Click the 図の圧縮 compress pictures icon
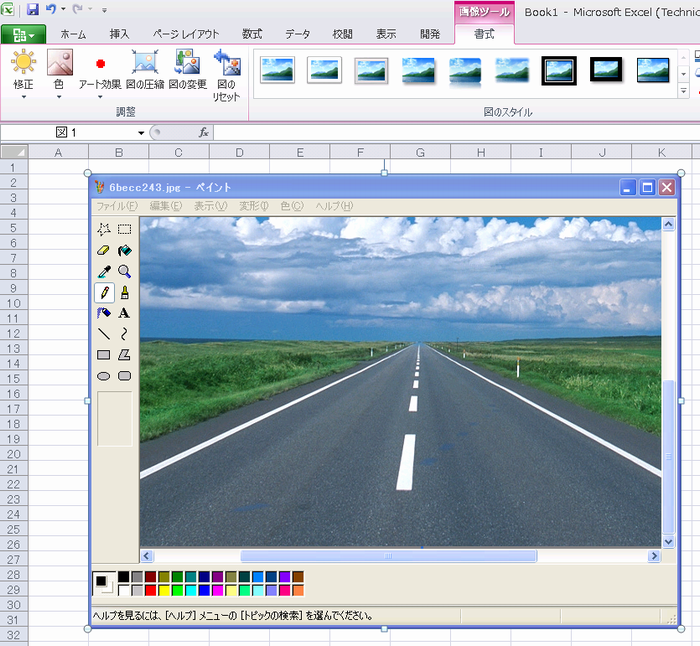Image resolution: width=700 pixels, height=646 pixels. 145,69
